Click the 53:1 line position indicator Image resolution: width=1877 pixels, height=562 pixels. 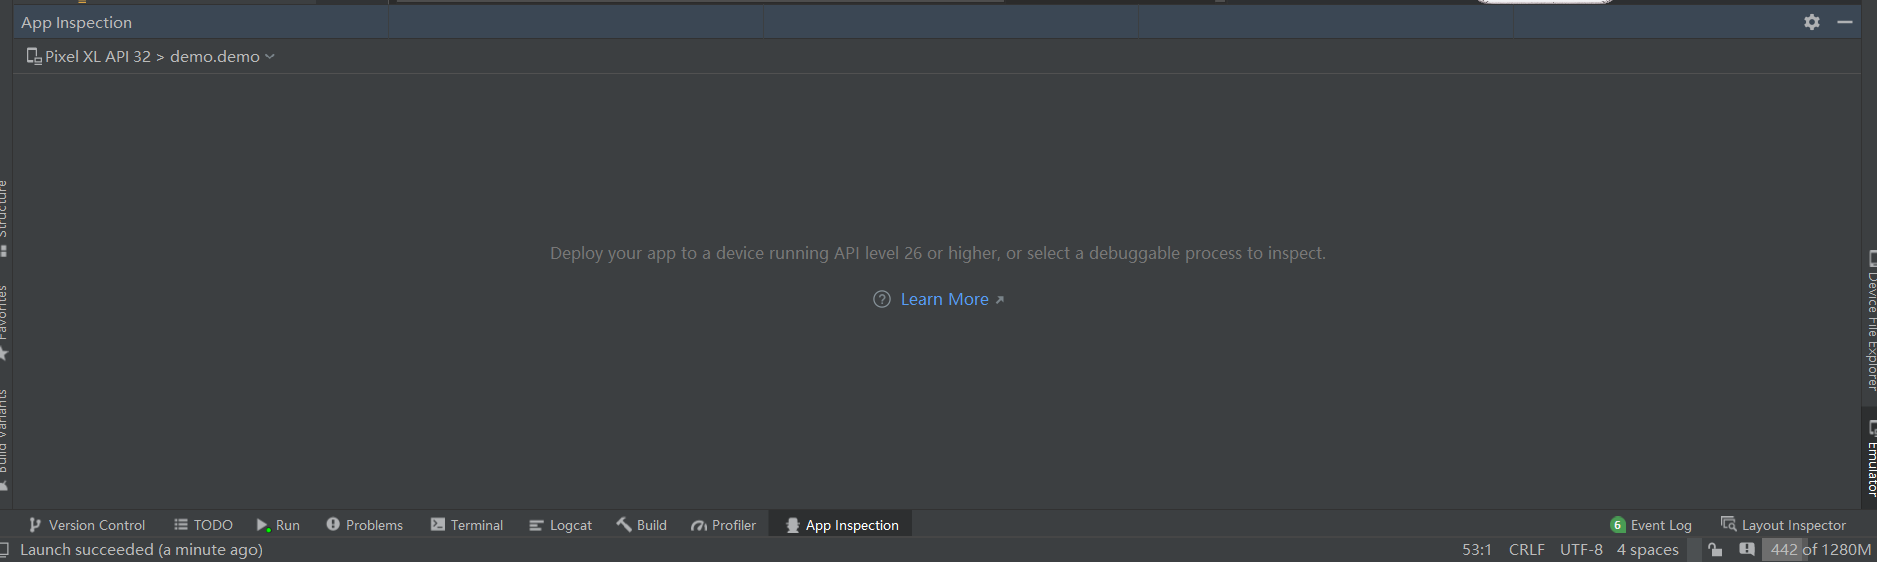(1477, 550)
